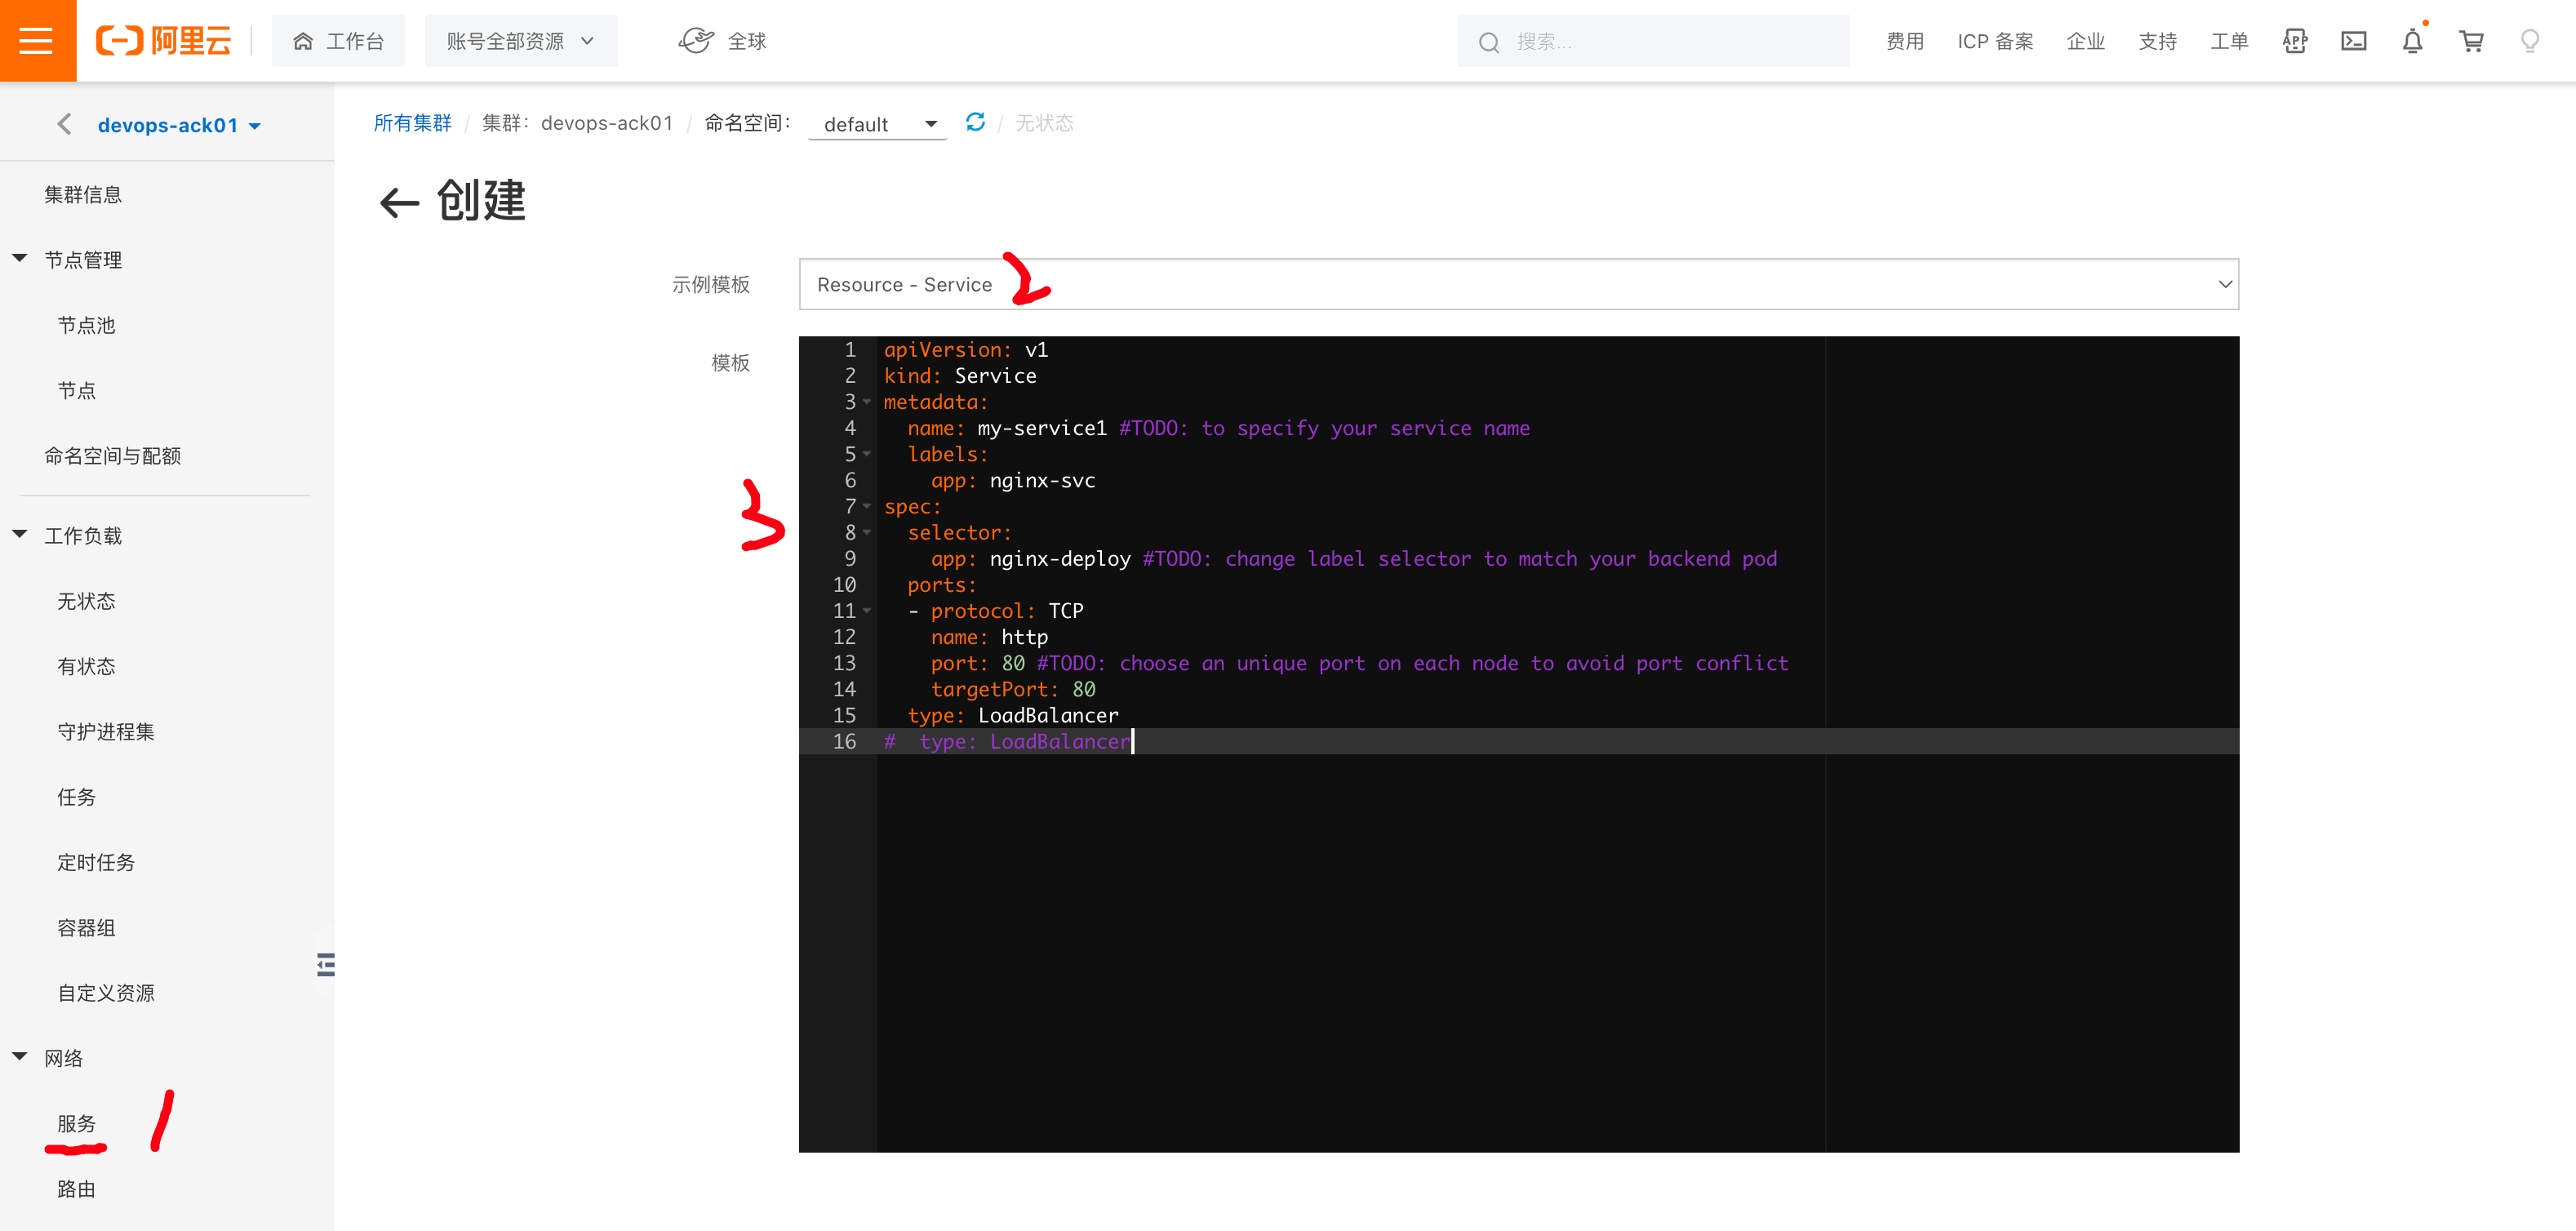Open the hamburger main menu
Screen dimensions: 2576x1231
tap(37, 41)
